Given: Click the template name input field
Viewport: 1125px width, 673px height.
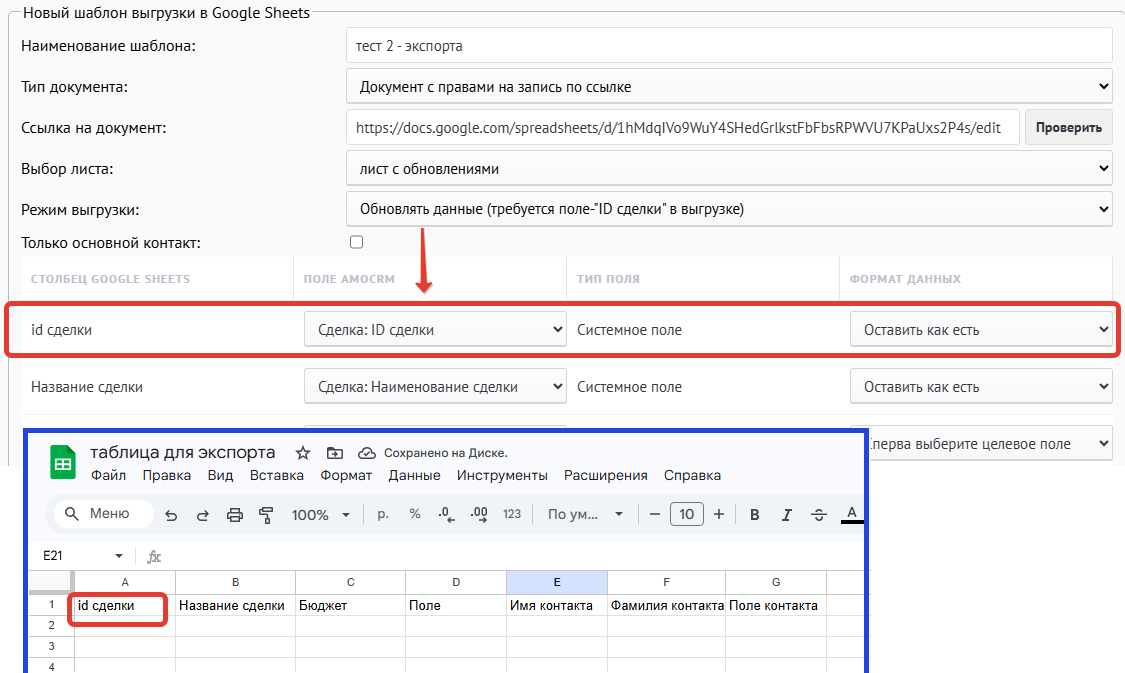Looking at the screenshot, I should (729, 46).
